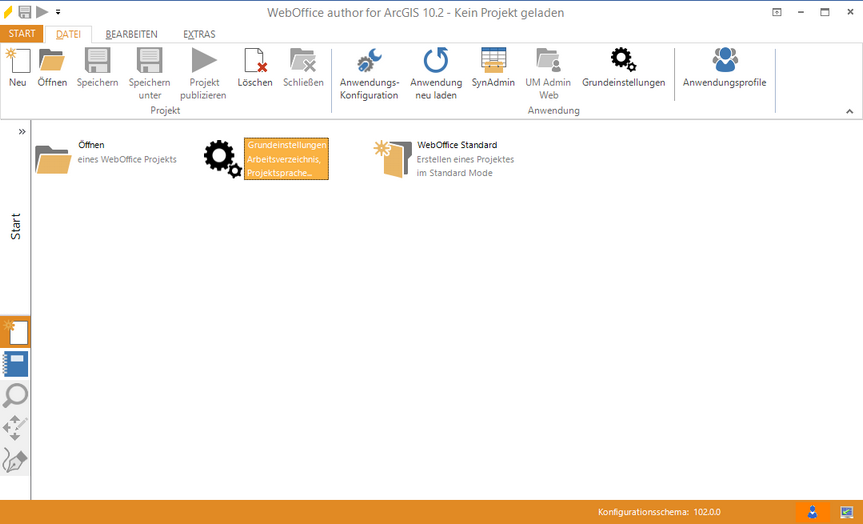The width and height of the screenshot is (863, 524).
Task: Click Konfigurationsschema: 102.0.0 status text
Action: [x=659, y=512]
